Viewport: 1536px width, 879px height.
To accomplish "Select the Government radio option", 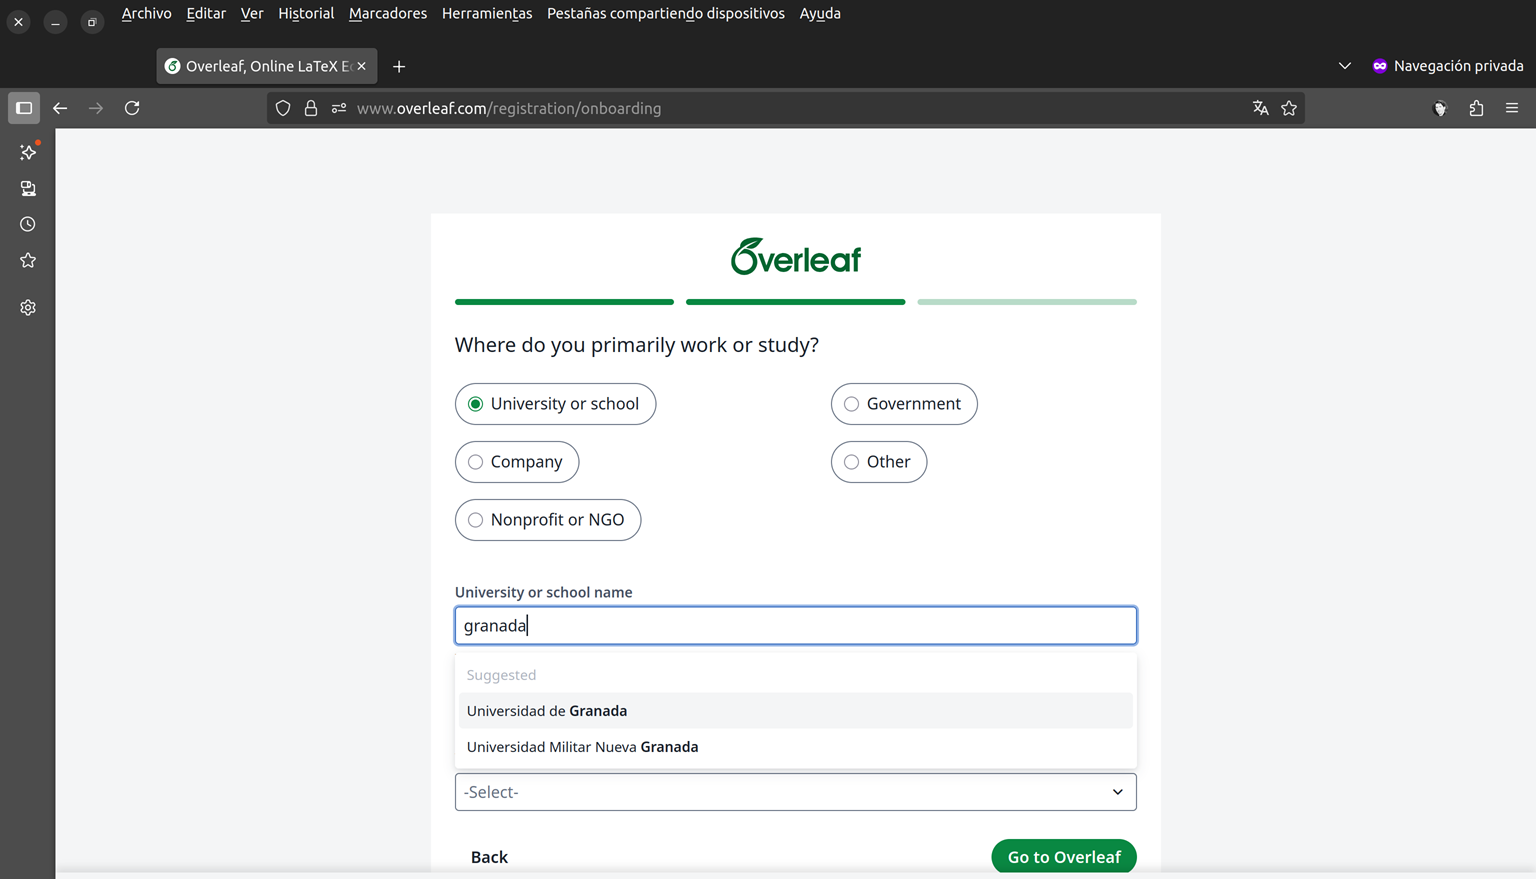I will 851,404.
